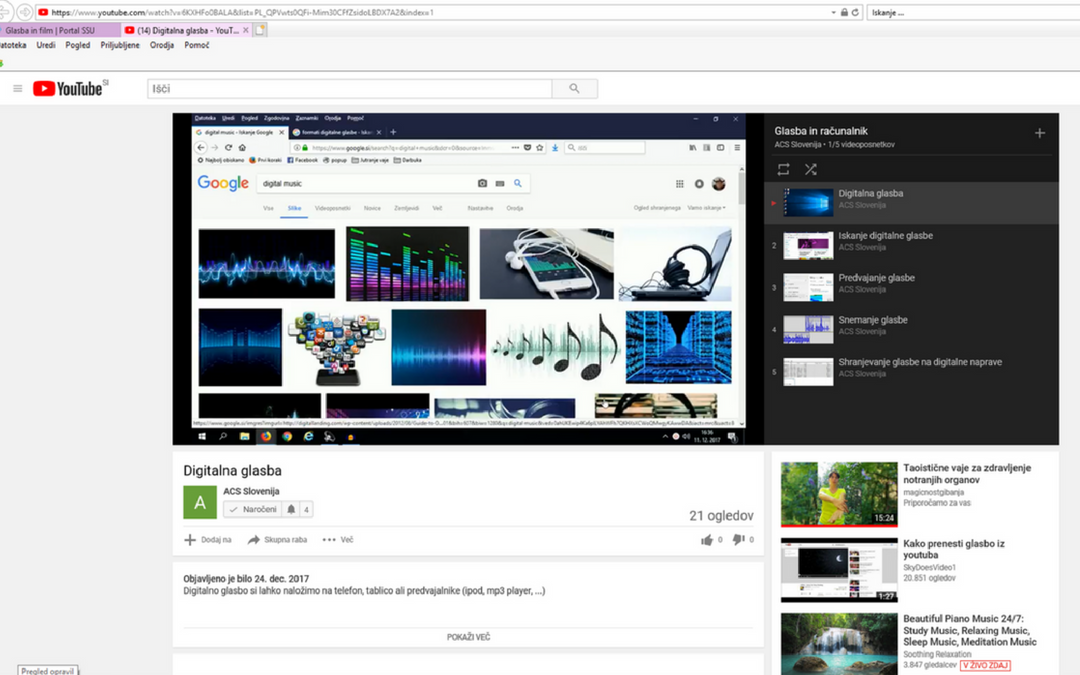Open playlist item Snemanje glasbe

873,320
